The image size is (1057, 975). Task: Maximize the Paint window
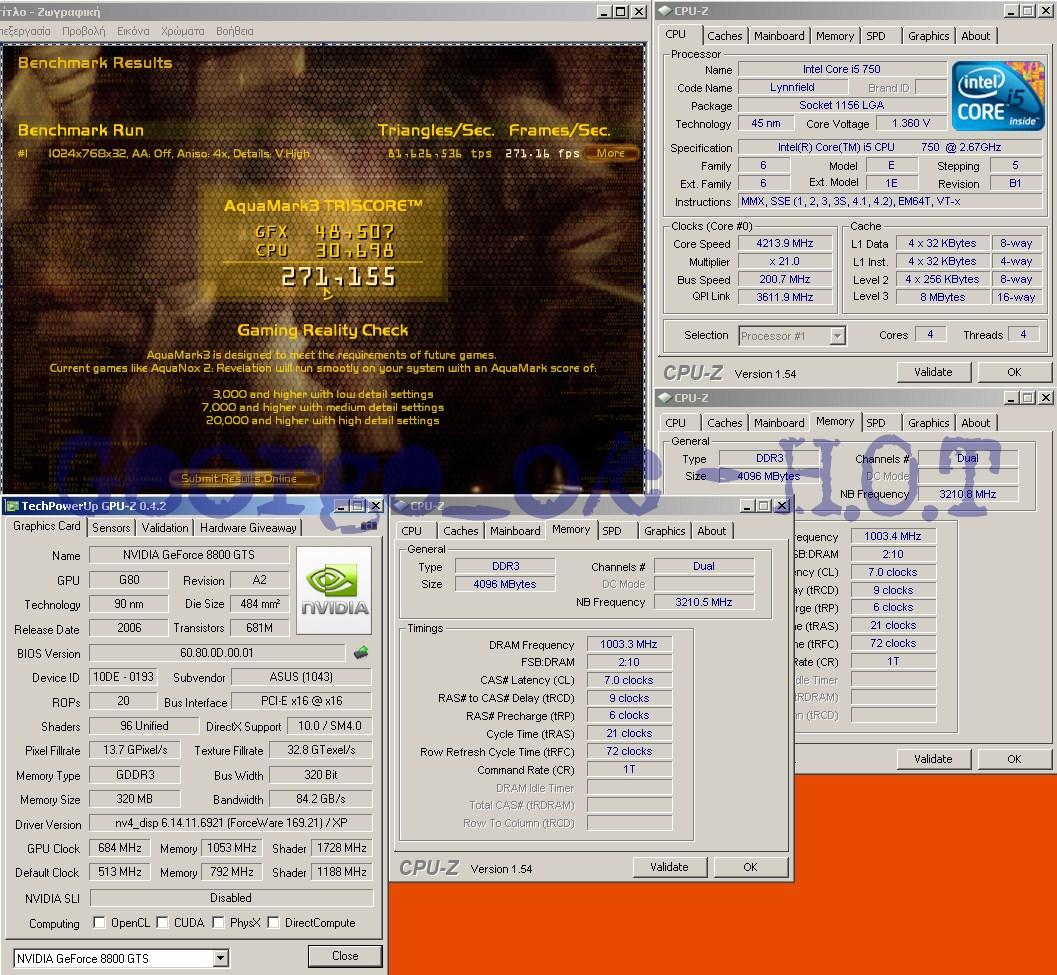coord(621,11)
